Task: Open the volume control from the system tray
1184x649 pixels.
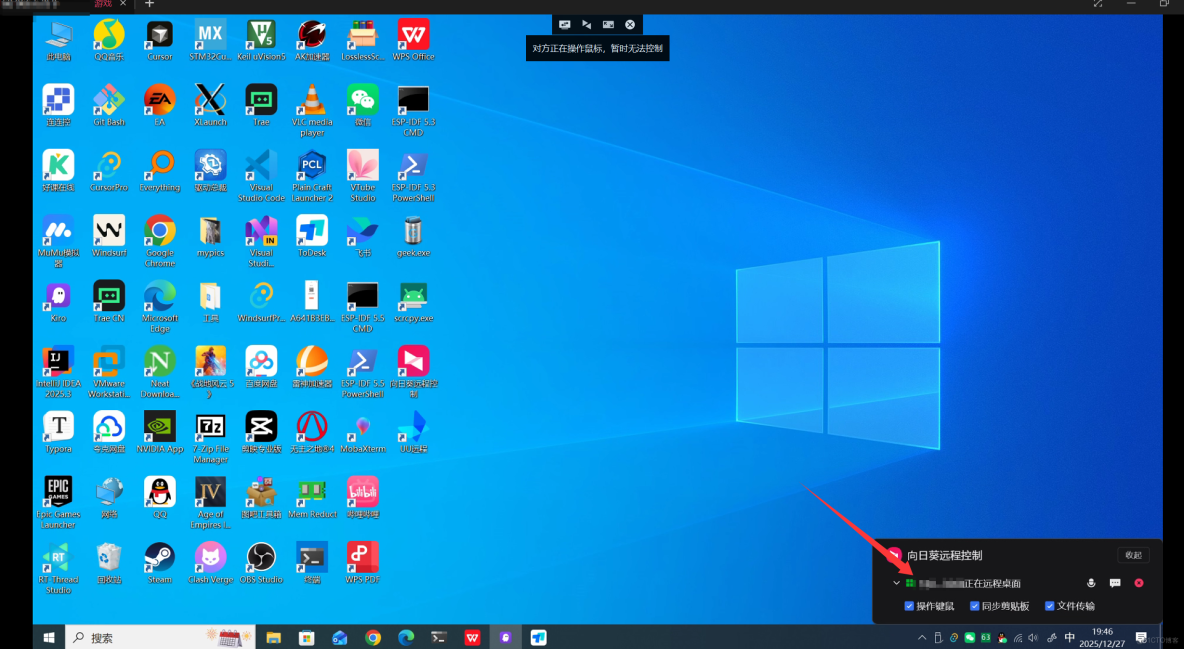Action: pos(1032,637)
